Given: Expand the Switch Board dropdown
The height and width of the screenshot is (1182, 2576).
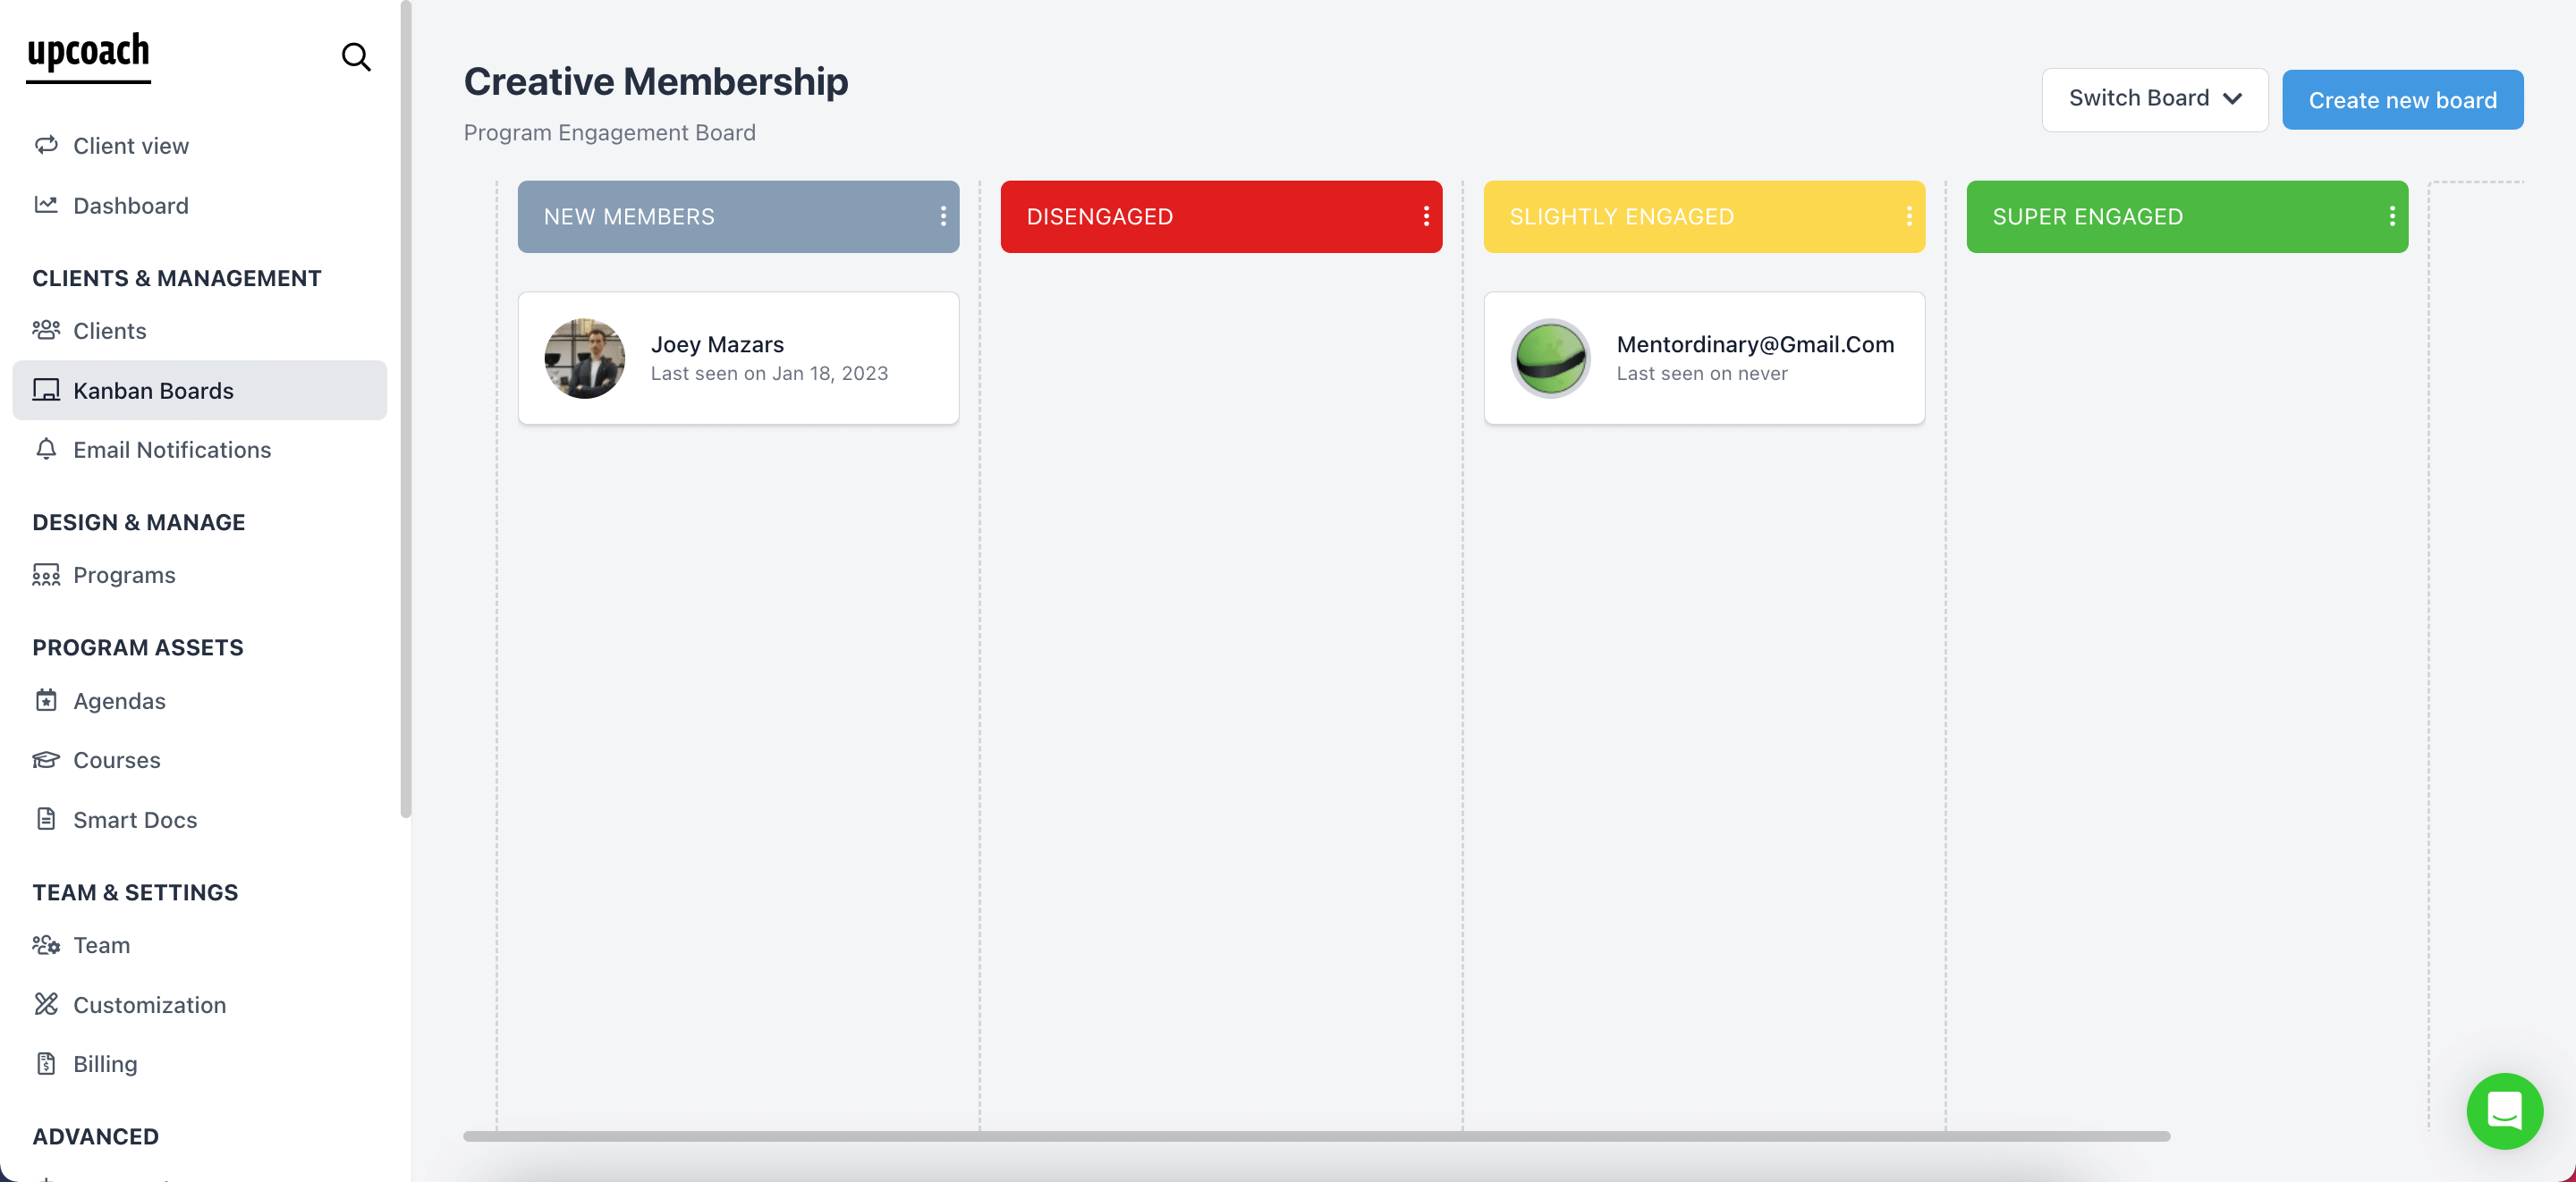Looking at the screenshot, I should (x=2155, y=99).
